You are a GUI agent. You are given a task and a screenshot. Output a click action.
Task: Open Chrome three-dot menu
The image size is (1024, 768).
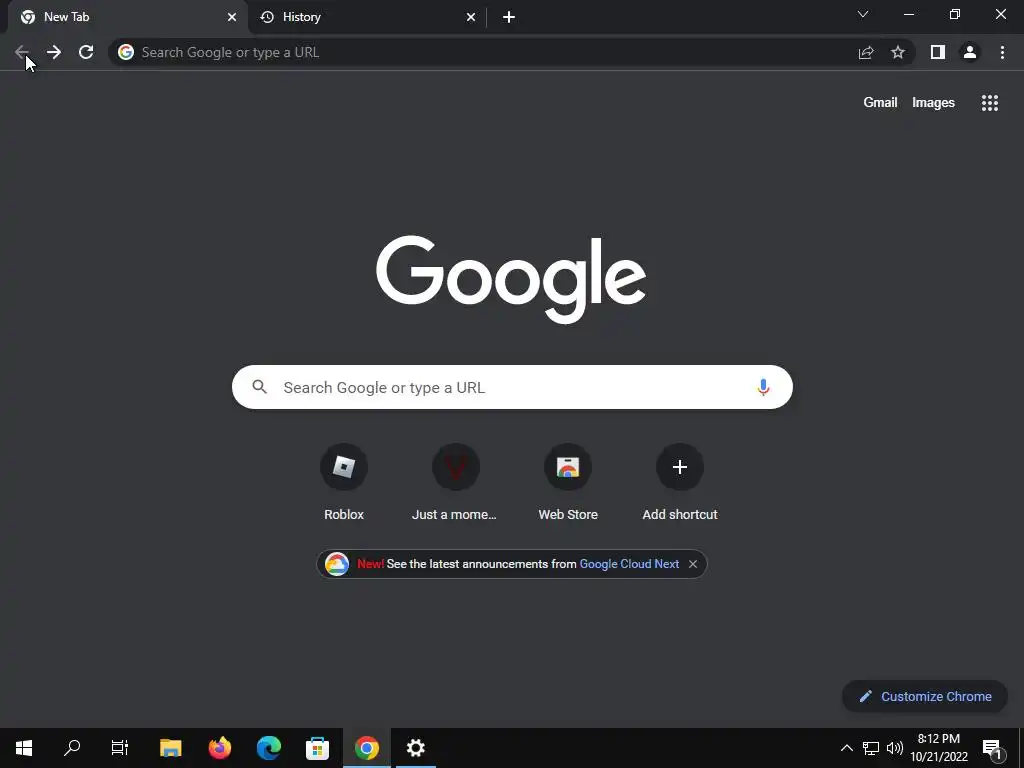(x=1002, y=52)
